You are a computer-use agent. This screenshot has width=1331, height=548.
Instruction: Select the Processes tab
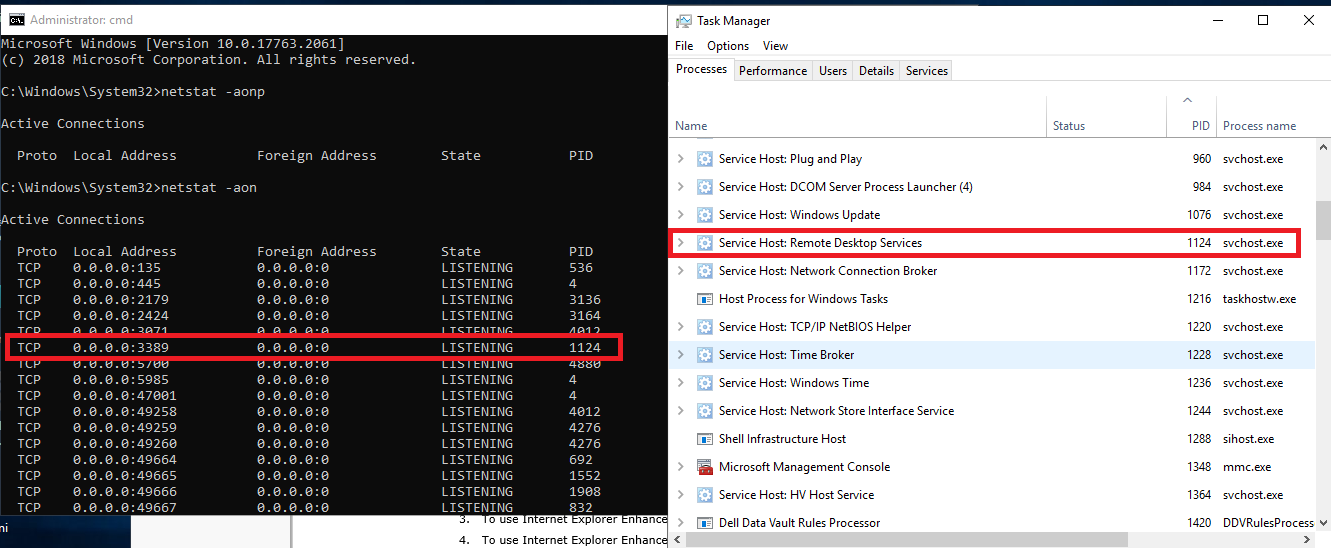click(701, 69)
